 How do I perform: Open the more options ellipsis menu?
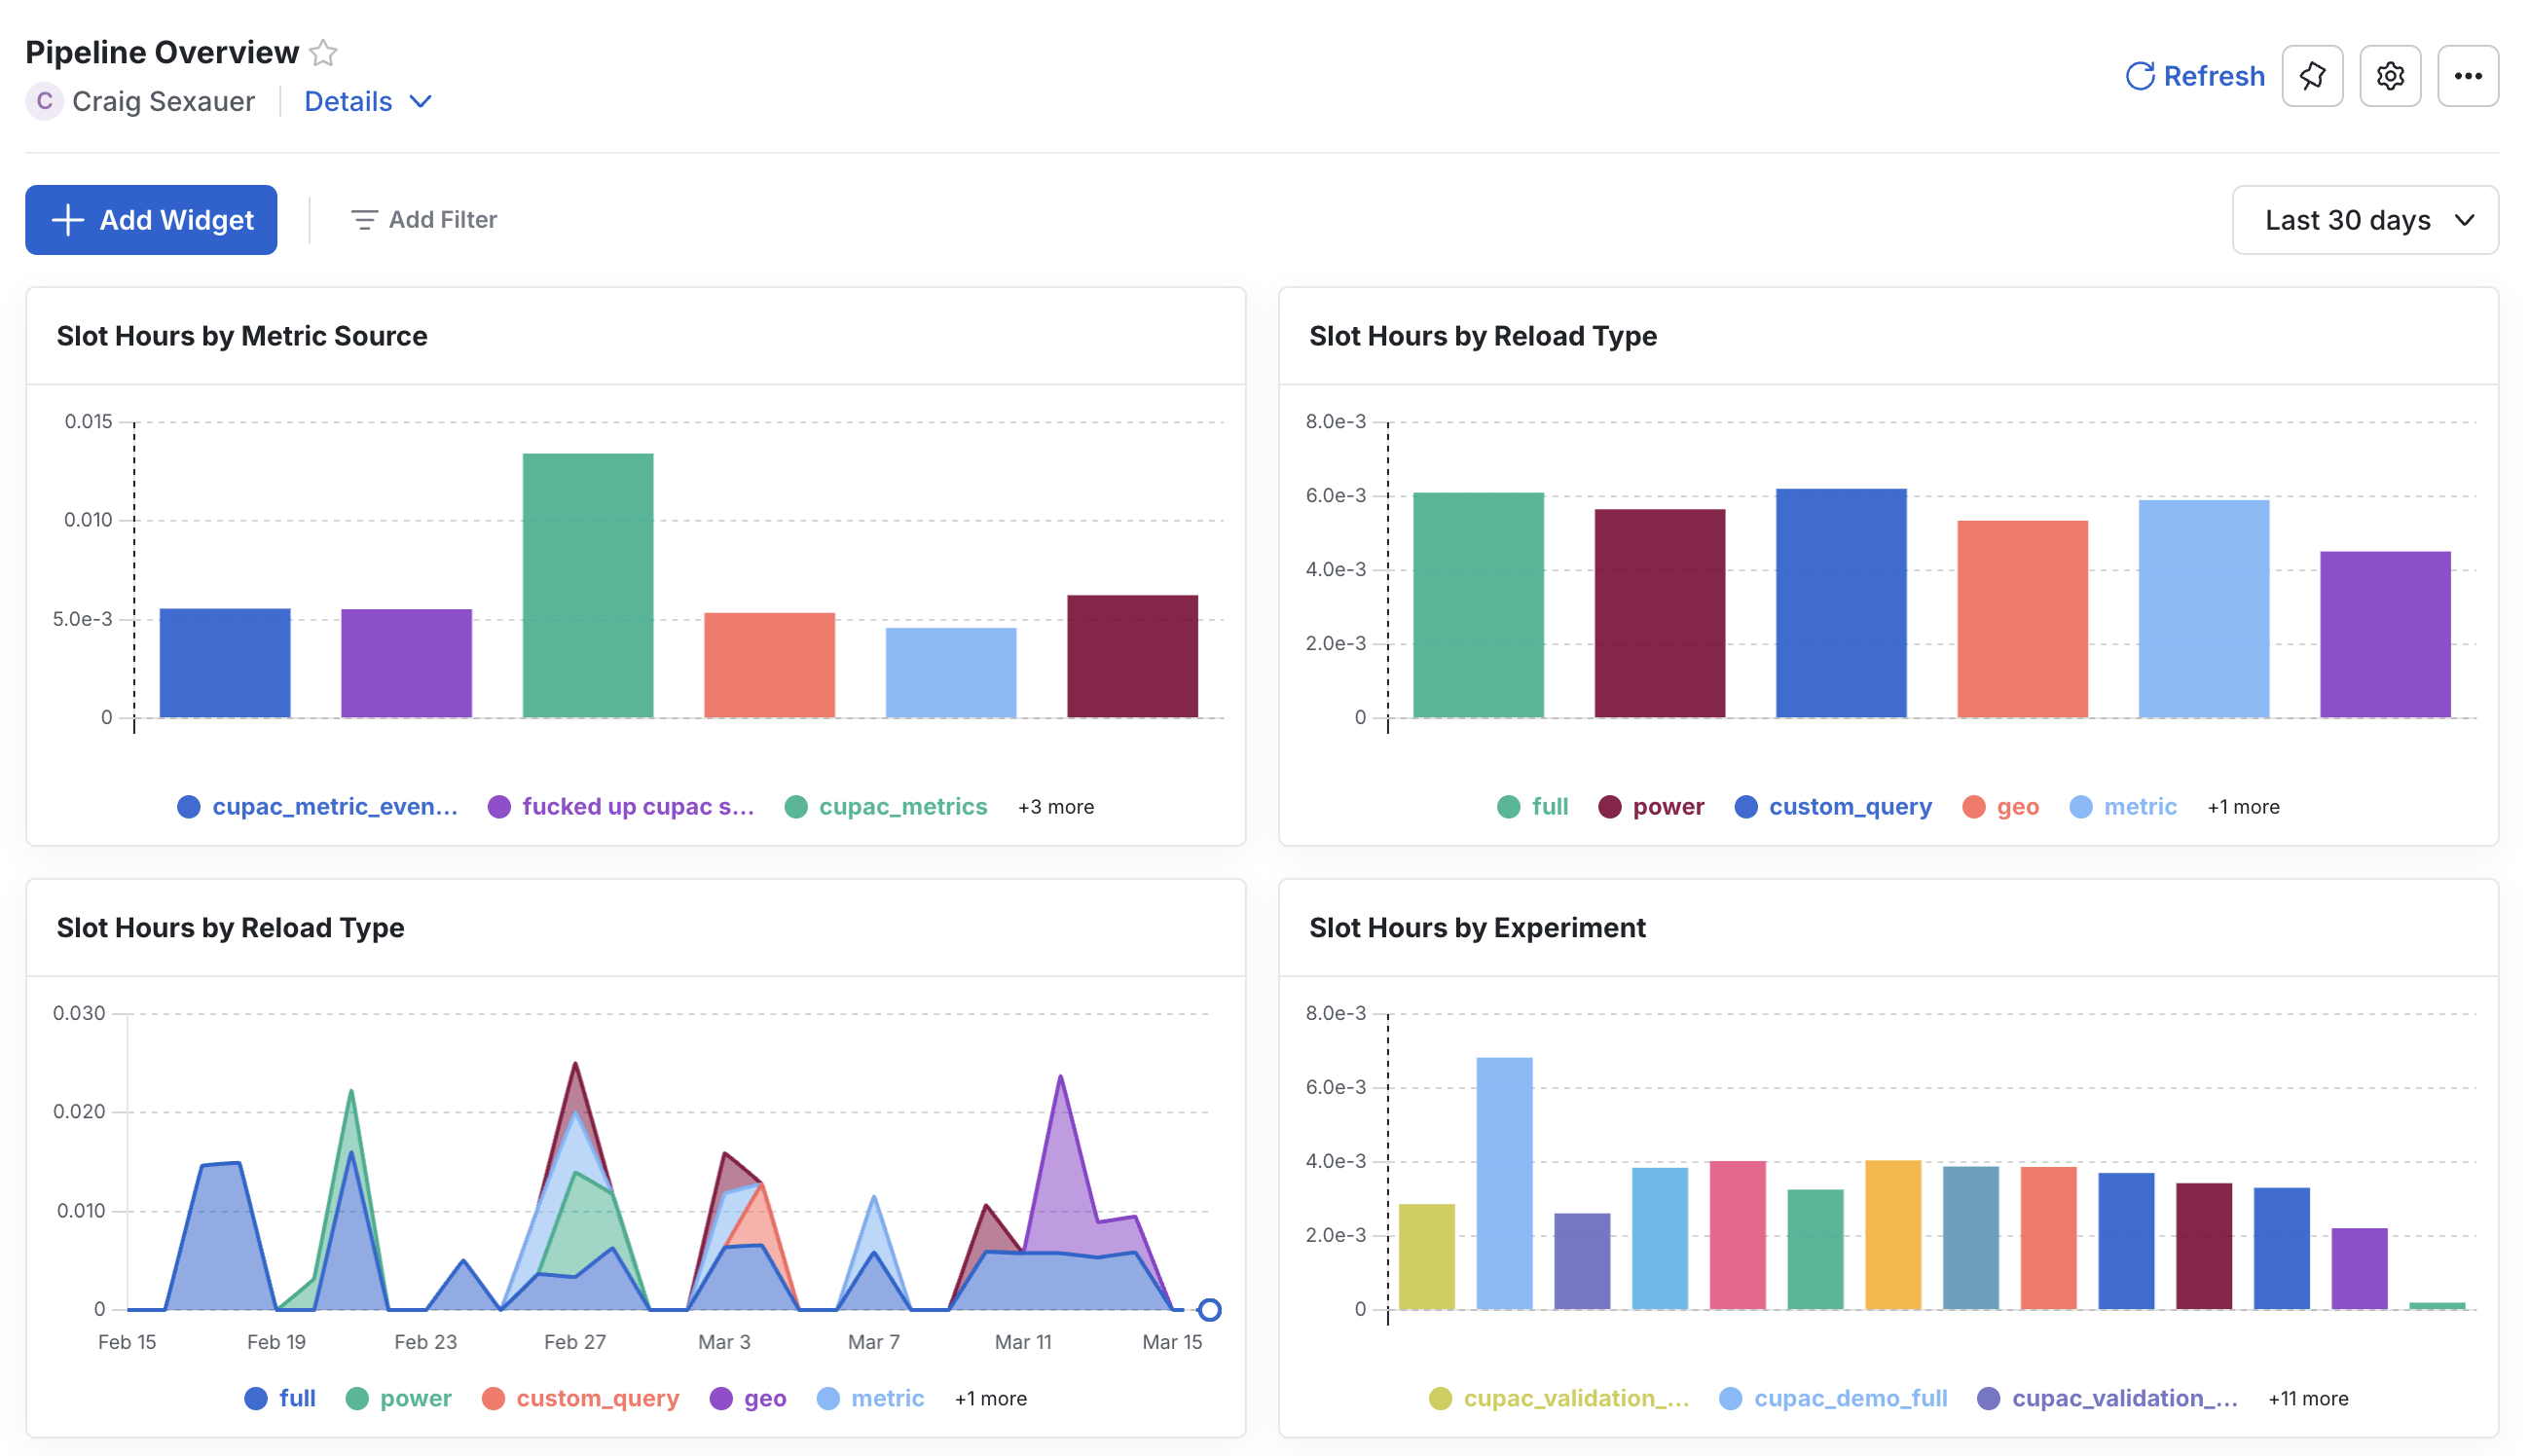click(x=2468, y=75)
